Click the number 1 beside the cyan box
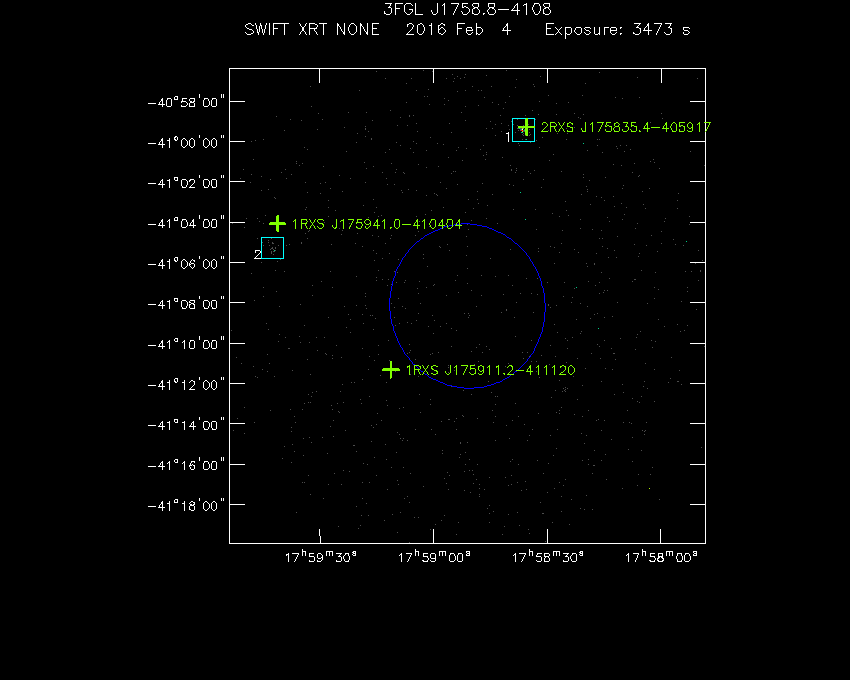 (x=508, y=137)
